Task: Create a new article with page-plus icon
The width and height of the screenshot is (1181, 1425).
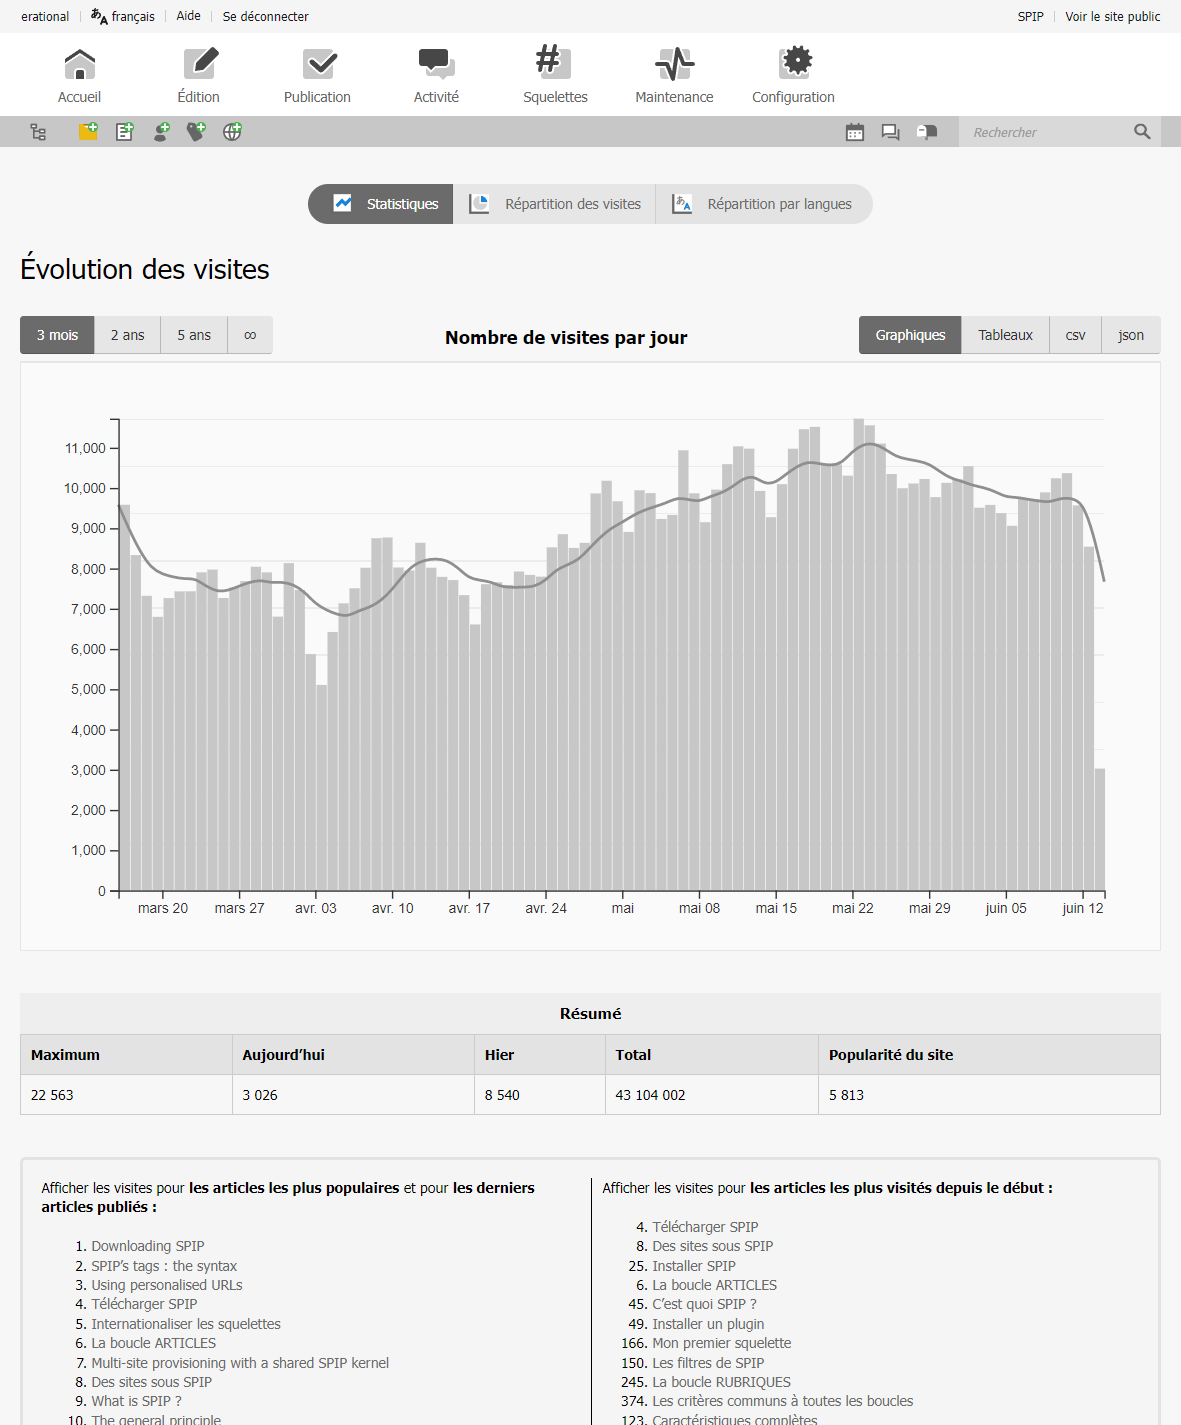Action: pyautogui.click(x=124, y=131)
